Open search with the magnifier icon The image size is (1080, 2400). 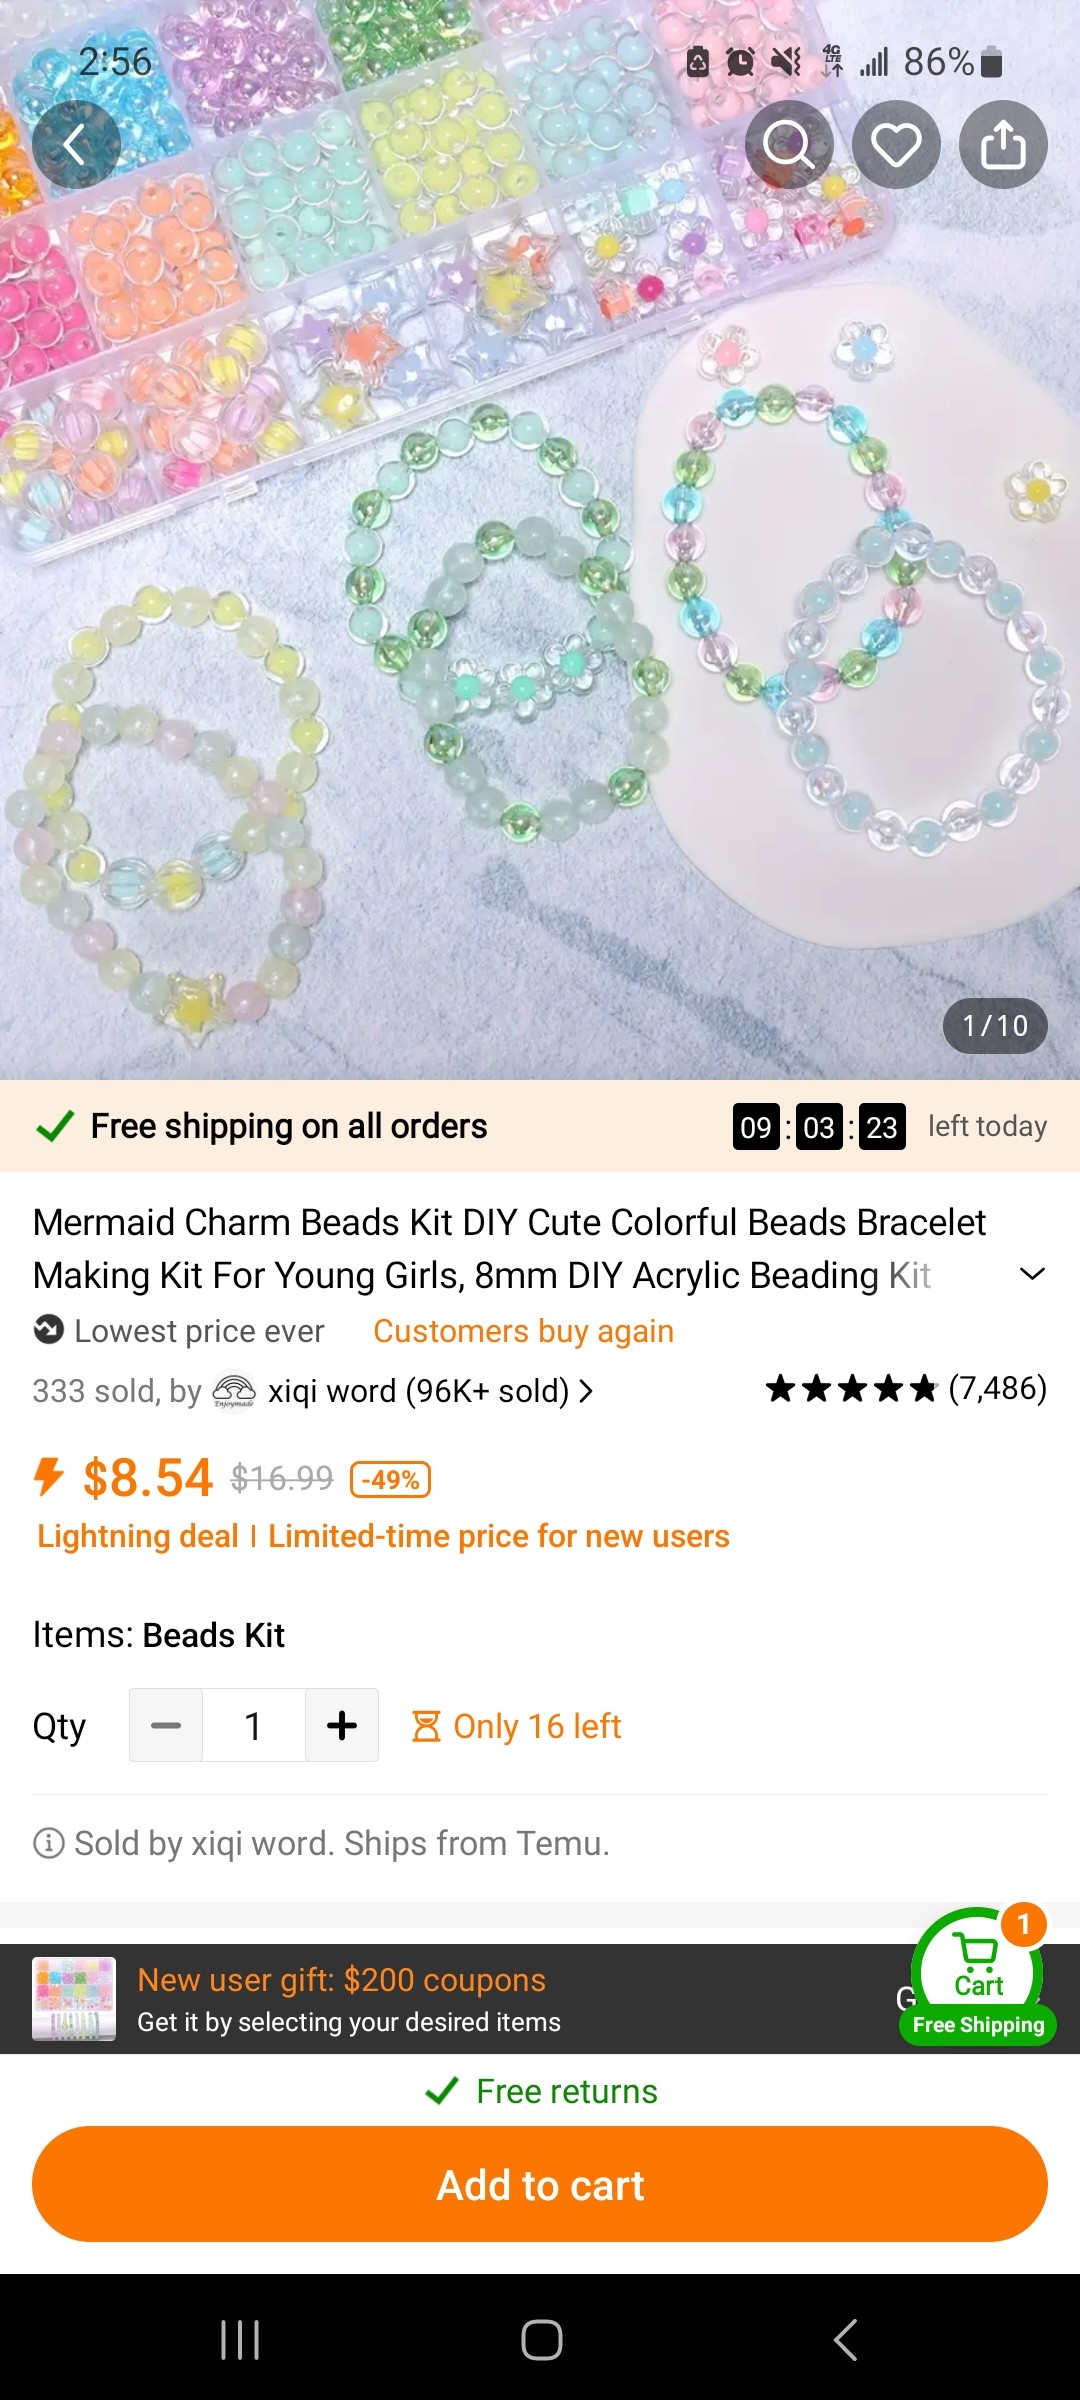coord(789,145)
